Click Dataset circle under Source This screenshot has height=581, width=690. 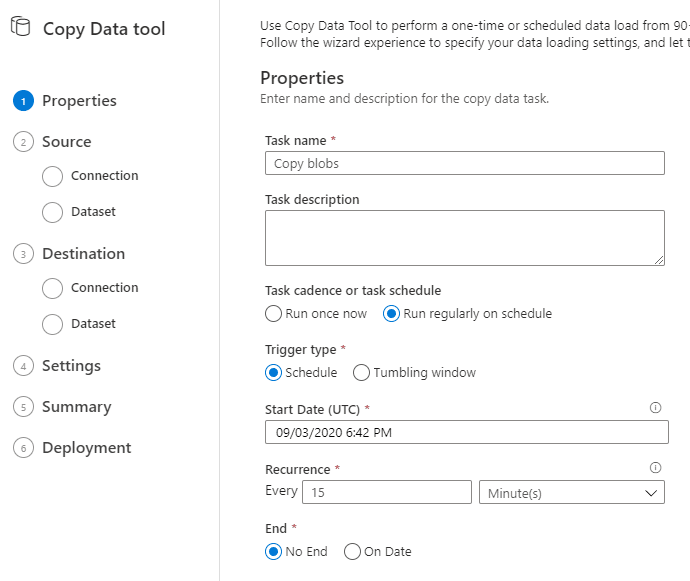tap(52, 212)
